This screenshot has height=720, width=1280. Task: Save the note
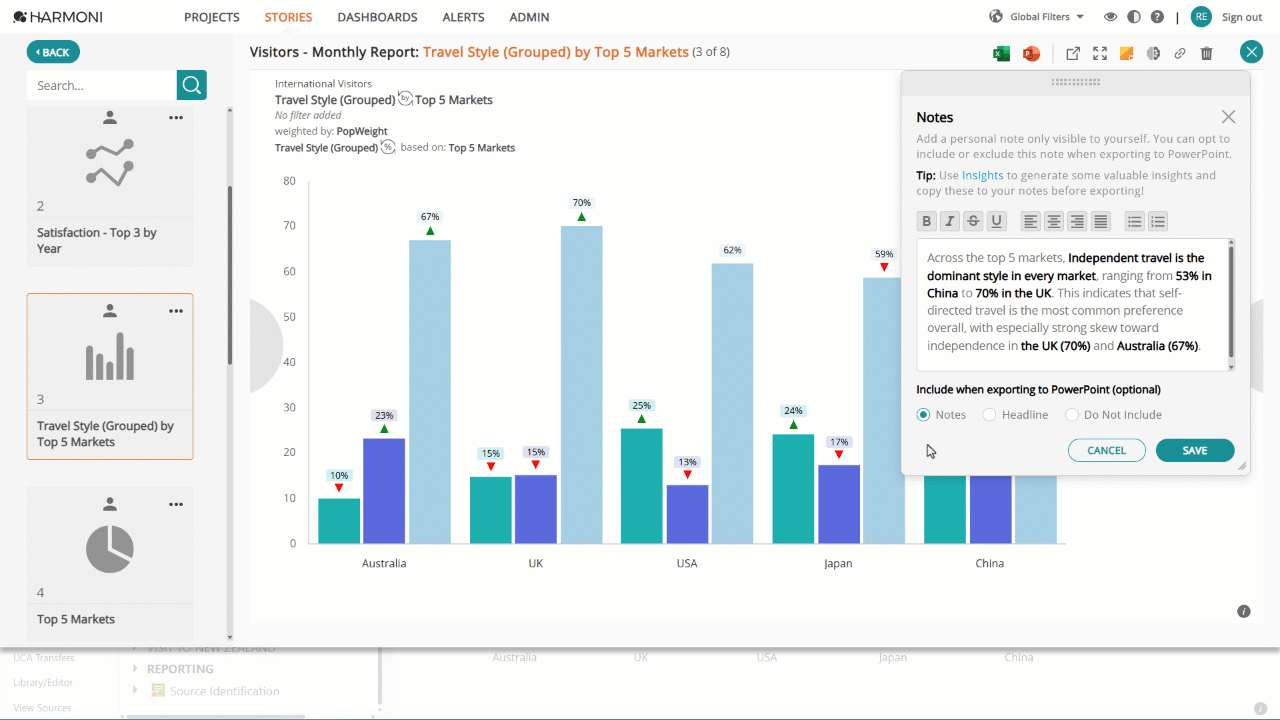[x=1195, y=450]
